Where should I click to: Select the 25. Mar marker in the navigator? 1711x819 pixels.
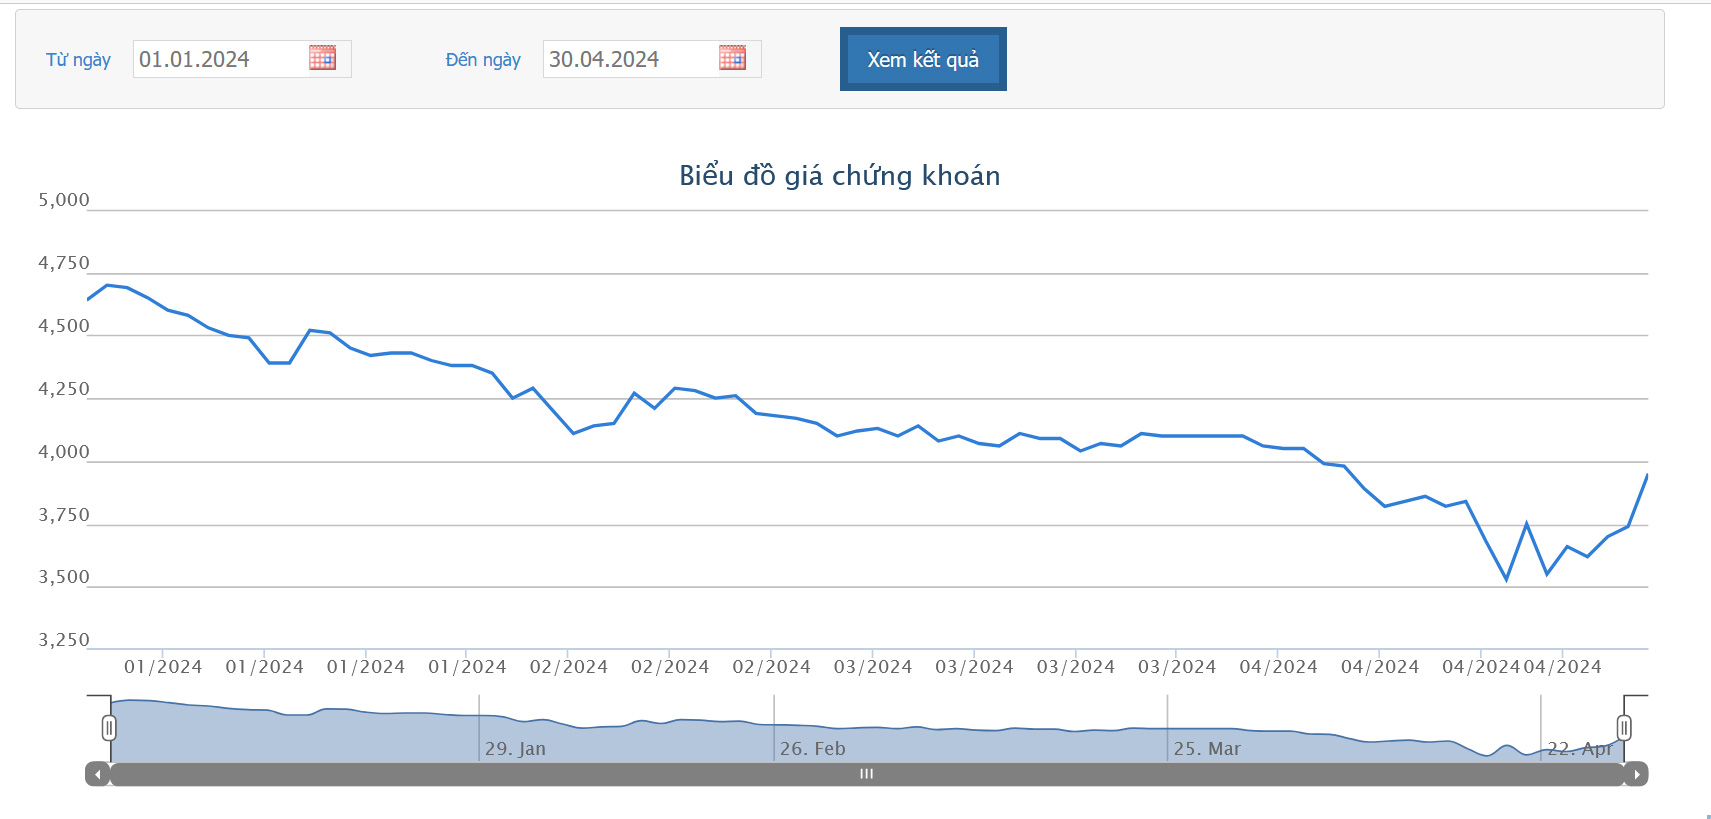tap(1206, 748)
